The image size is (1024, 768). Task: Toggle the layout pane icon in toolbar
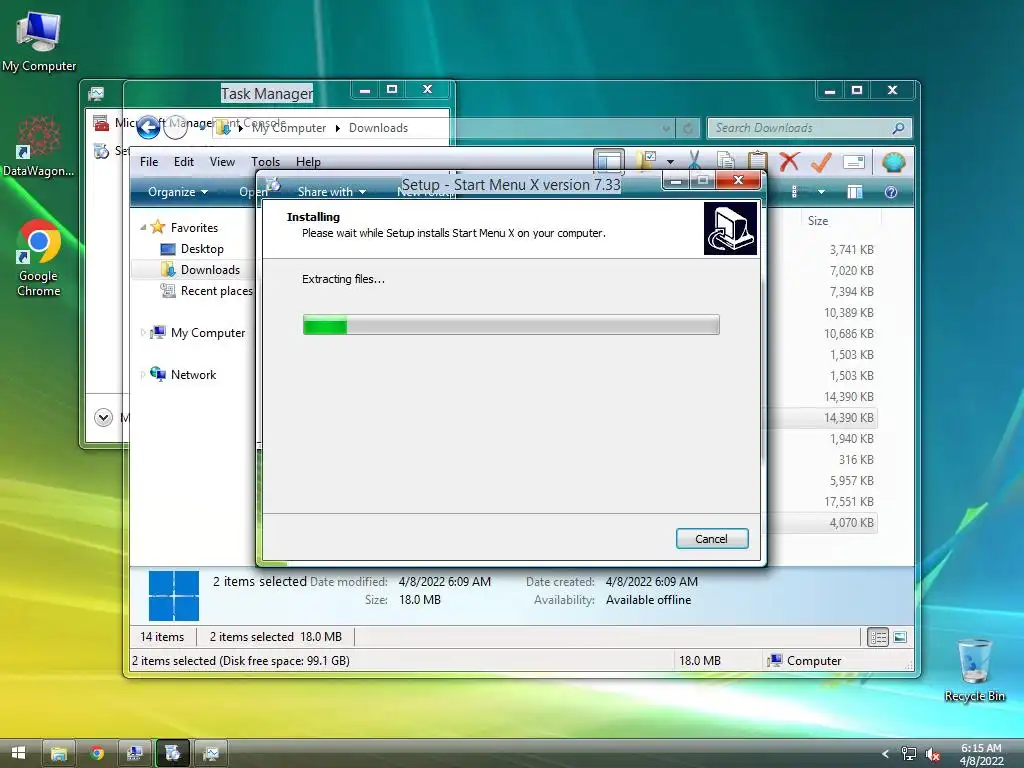(609, 161)
